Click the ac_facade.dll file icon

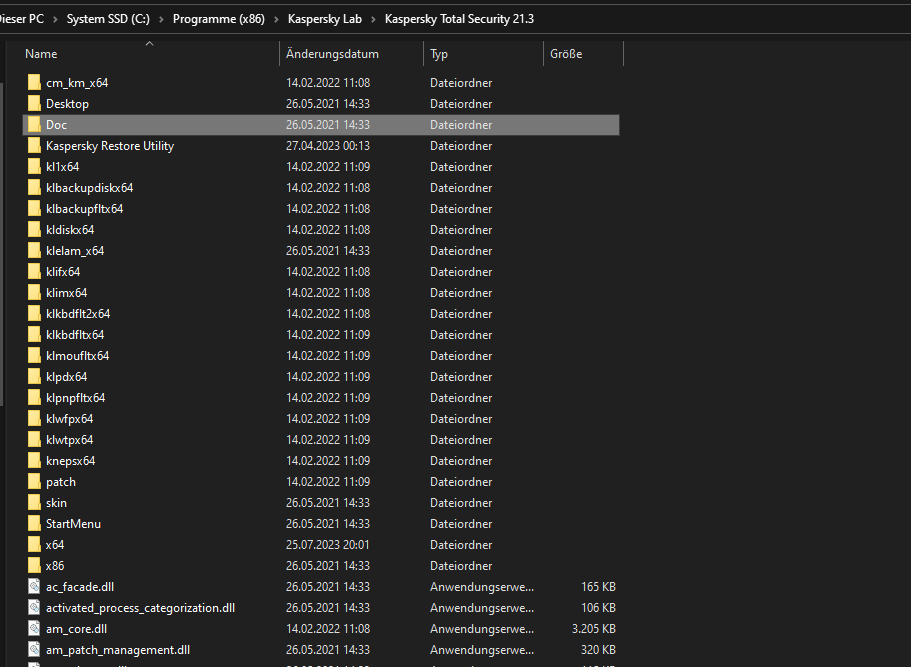click(x=34, y=586)
